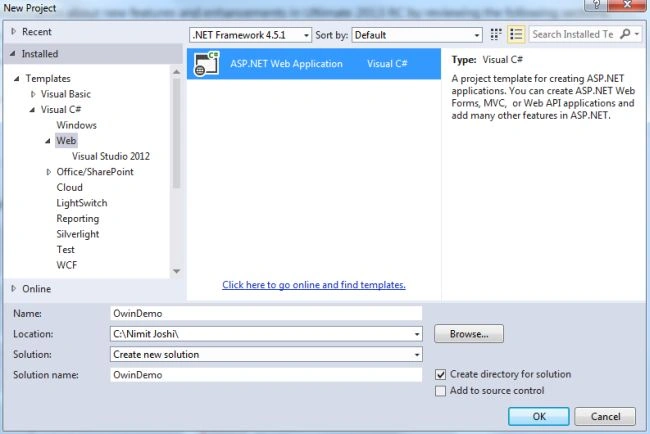Select the Visual Basic tree label

click(x=65, y=94)
